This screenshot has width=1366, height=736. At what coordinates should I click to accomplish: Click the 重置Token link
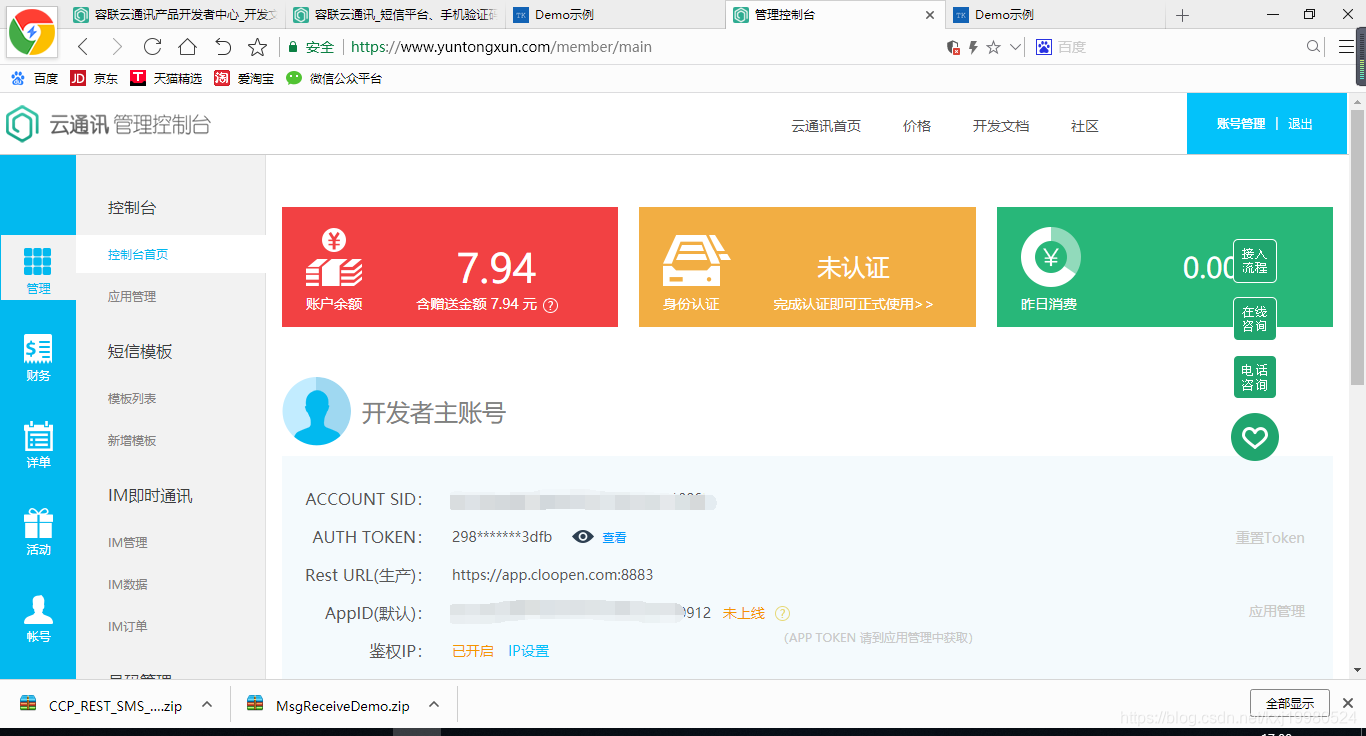click(x=1270, y=537)
